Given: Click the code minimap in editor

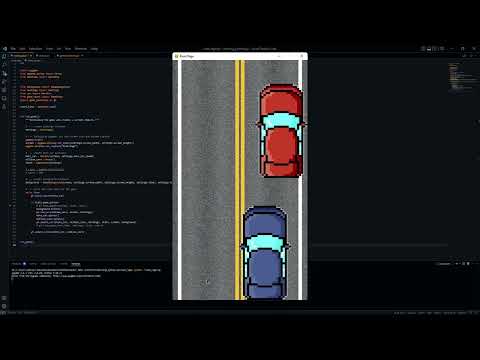Looking at the screenshot, I should click(x=462, y=77).
